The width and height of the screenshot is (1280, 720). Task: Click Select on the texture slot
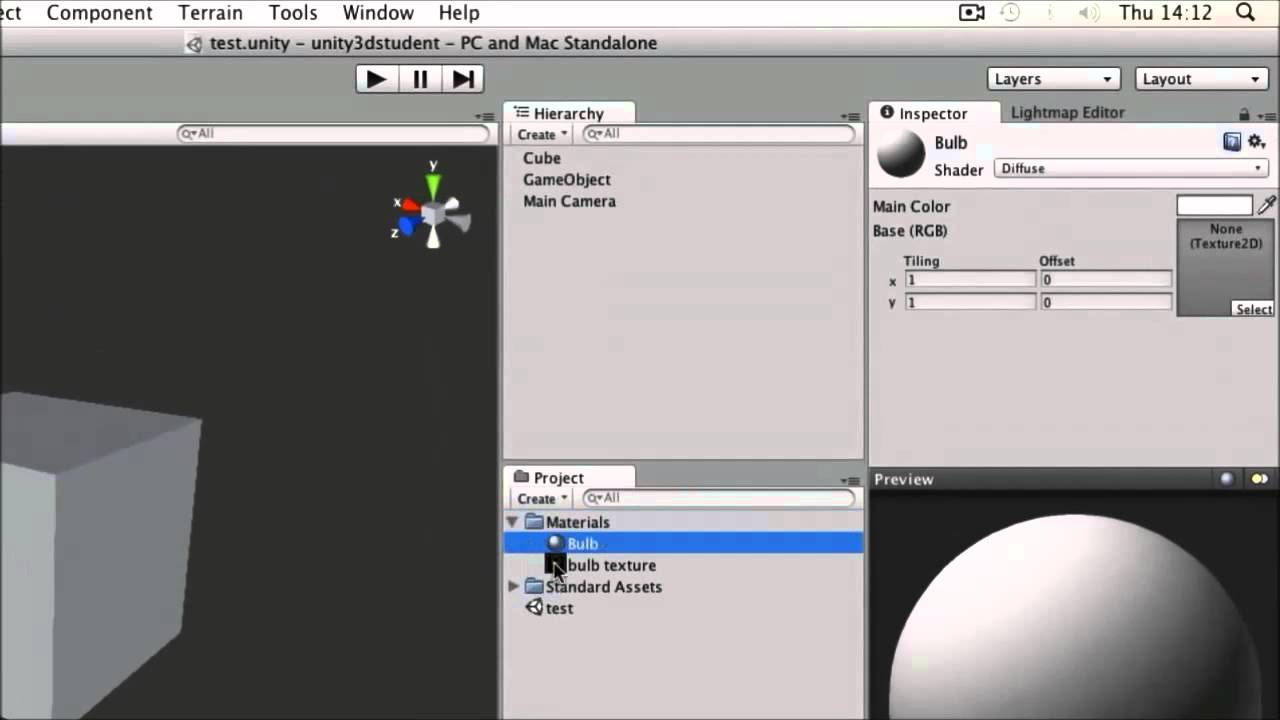click(1254, 310)
